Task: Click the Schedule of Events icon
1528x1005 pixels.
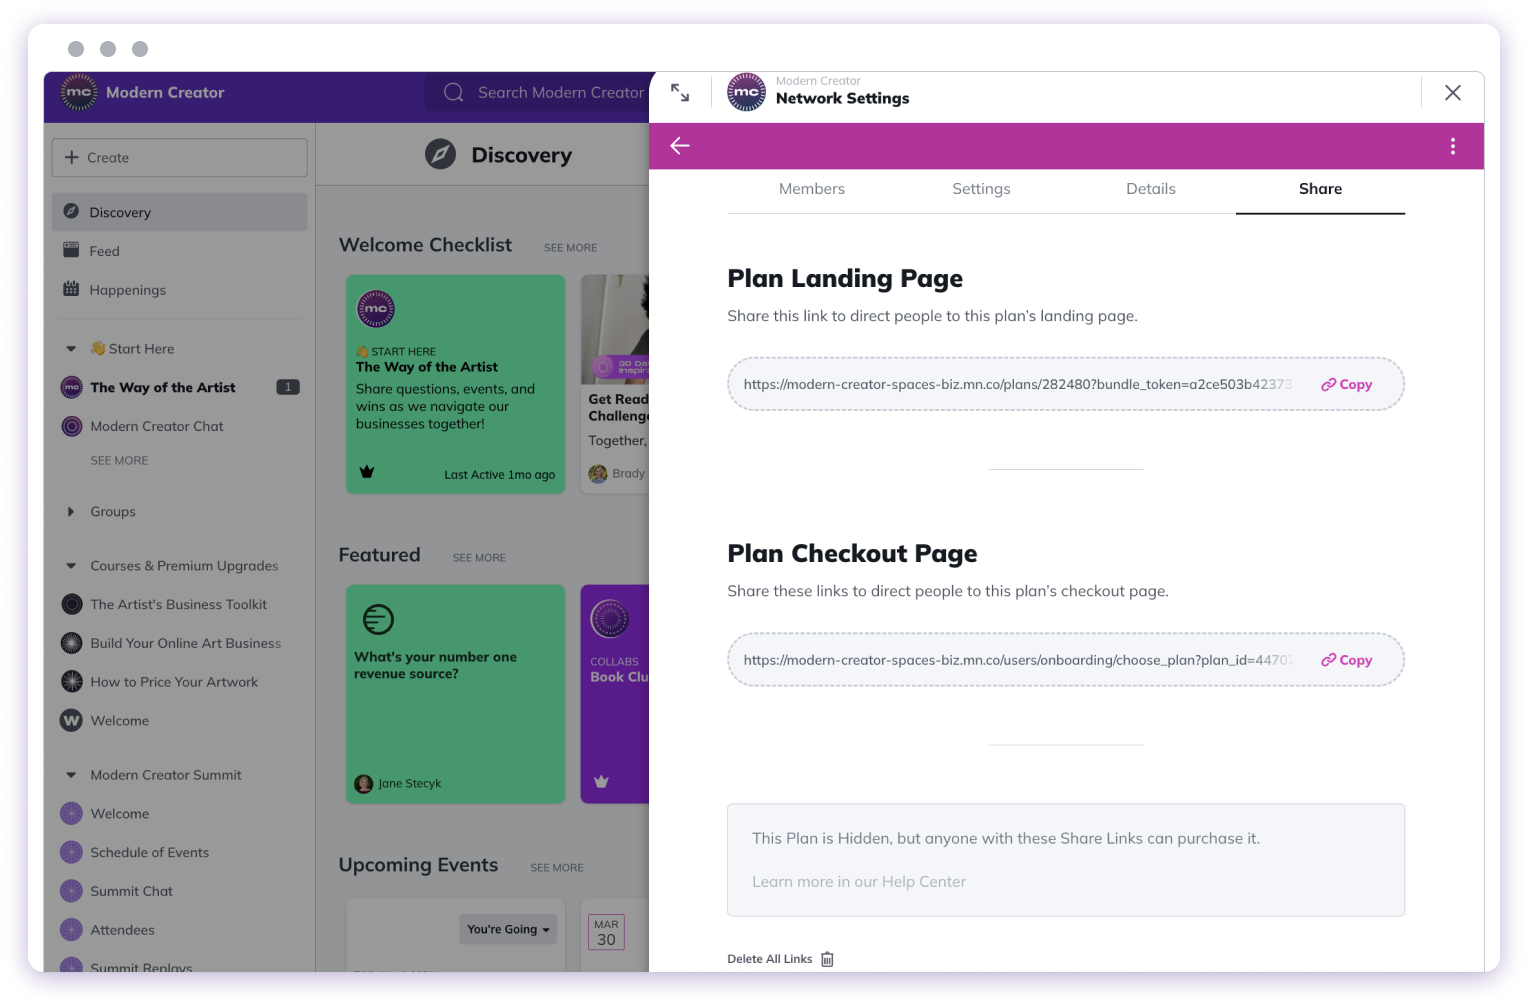Action: tap(71, 852)
